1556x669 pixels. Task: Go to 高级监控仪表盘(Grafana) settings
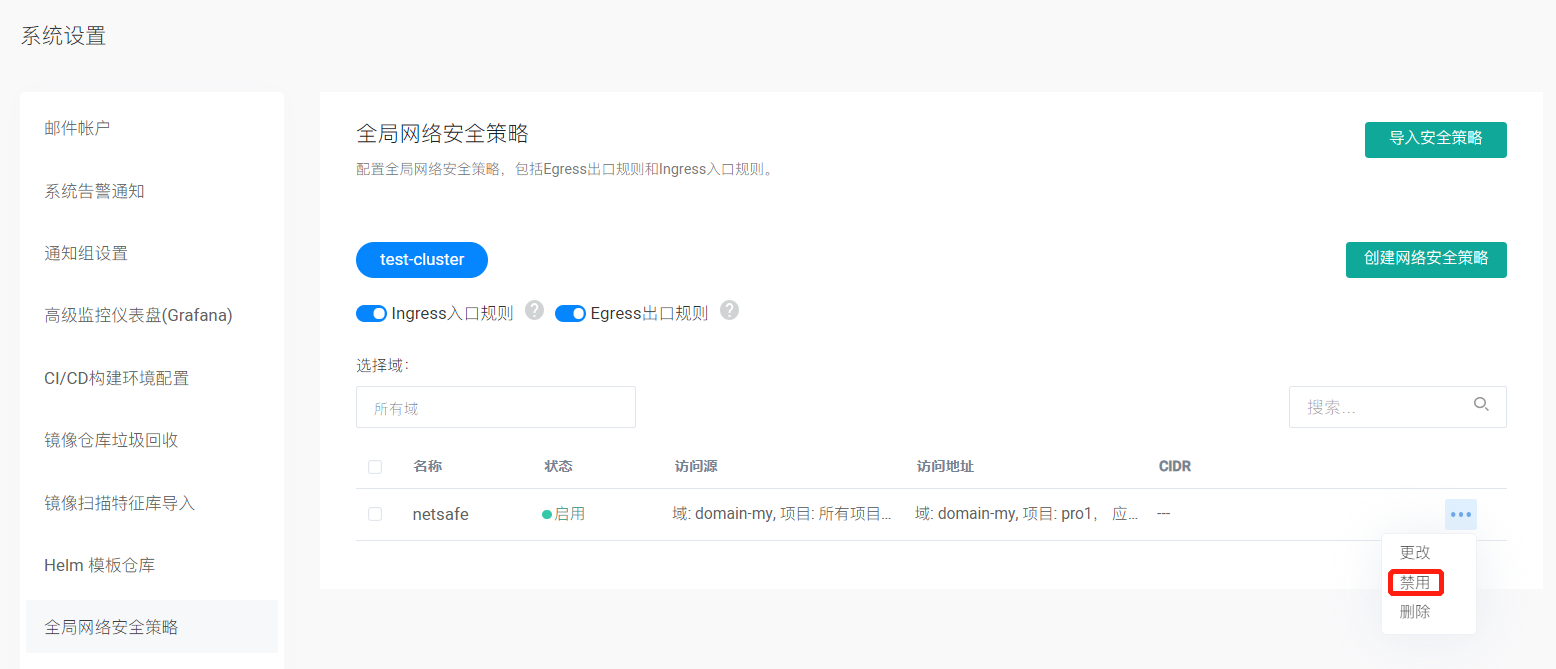(x=138, y=316)
